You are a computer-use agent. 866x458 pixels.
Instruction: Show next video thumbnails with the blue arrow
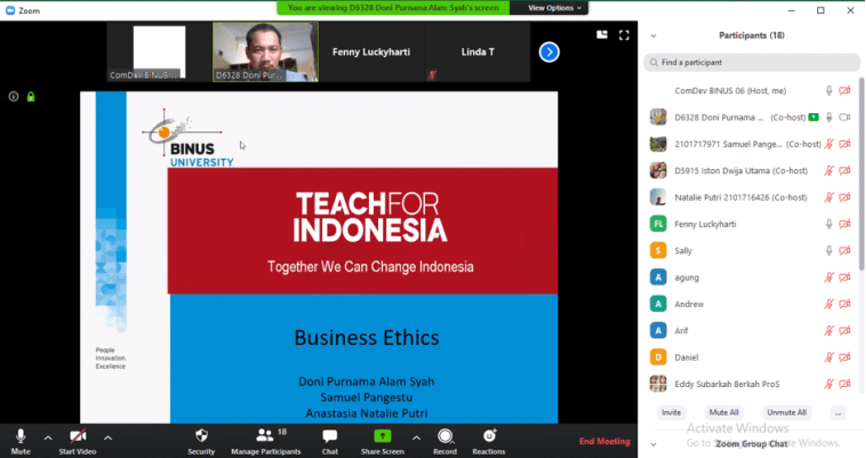549,52
